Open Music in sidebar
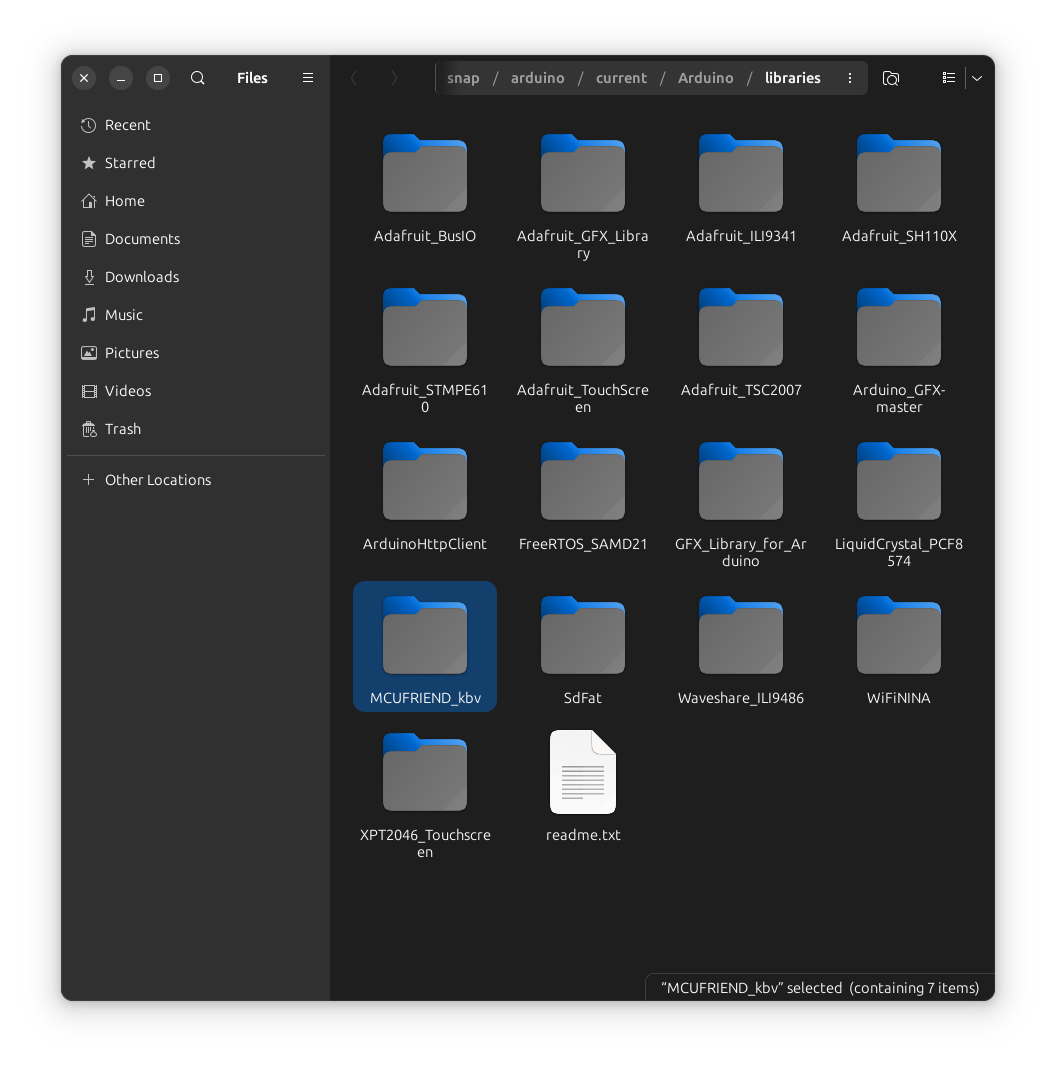 196,315
